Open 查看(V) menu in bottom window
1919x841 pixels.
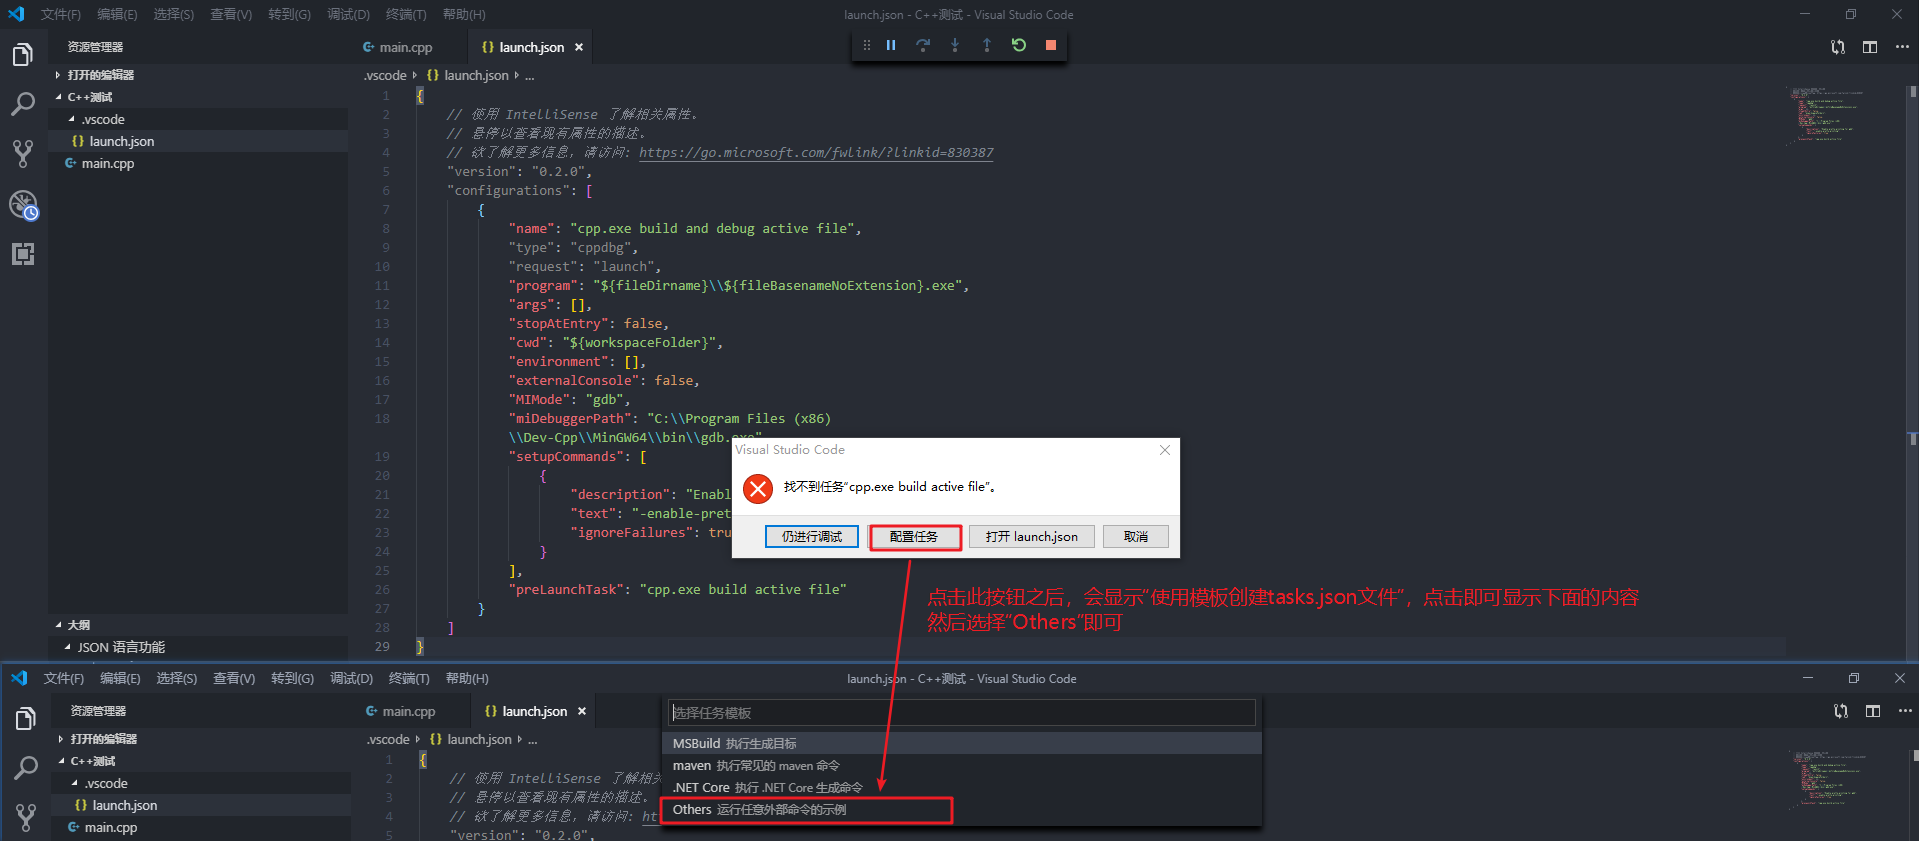234,678
